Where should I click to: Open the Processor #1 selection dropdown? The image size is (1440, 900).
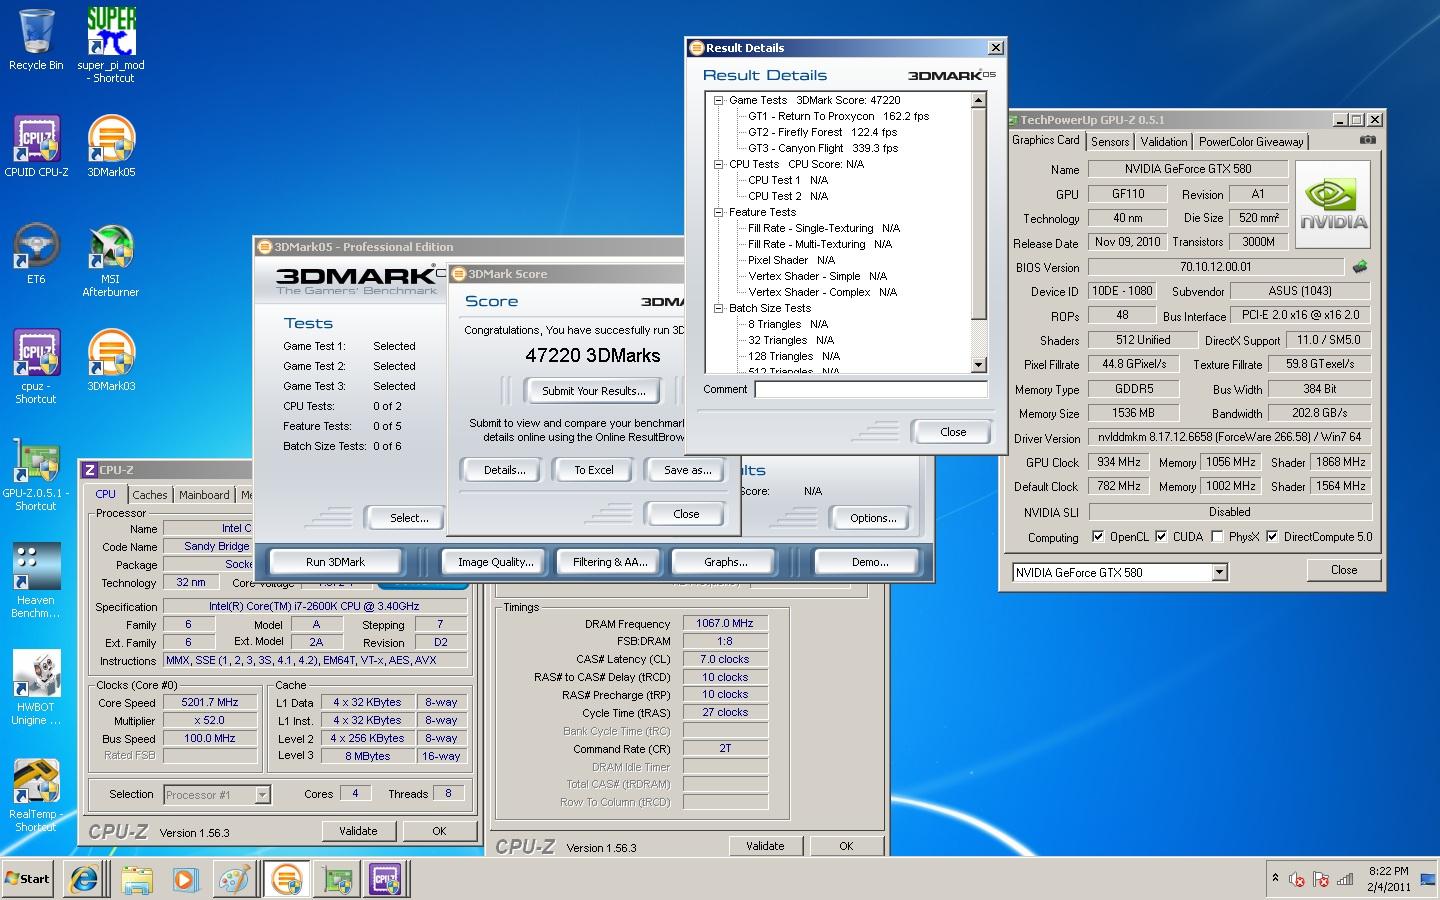point(262,795)
